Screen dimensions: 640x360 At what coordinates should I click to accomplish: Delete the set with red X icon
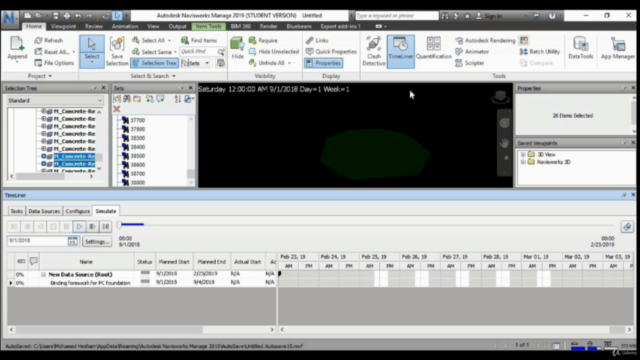click(x=117, y=109)
